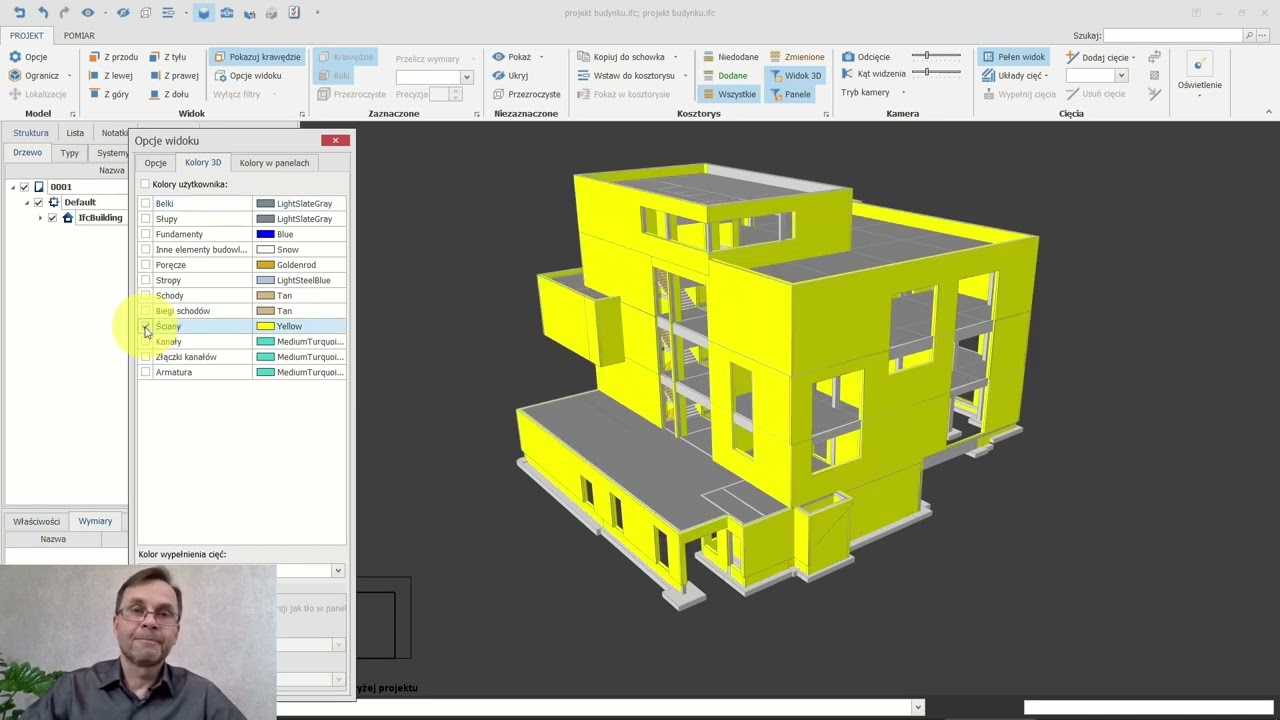Viewport: 1280px width, 720px height.
Task: Set view Z tyłu
Action: (x=168, y=57)
